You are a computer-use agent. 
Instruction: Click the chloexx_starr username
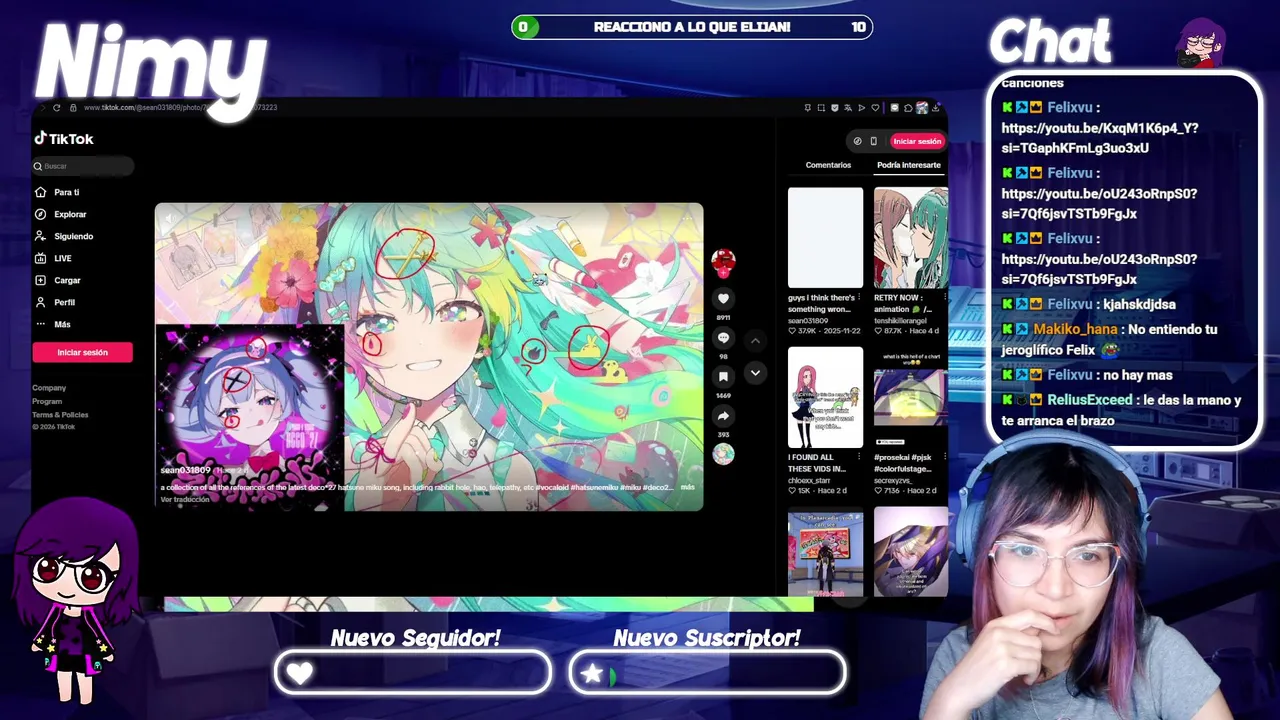click(x=809, y=481)
